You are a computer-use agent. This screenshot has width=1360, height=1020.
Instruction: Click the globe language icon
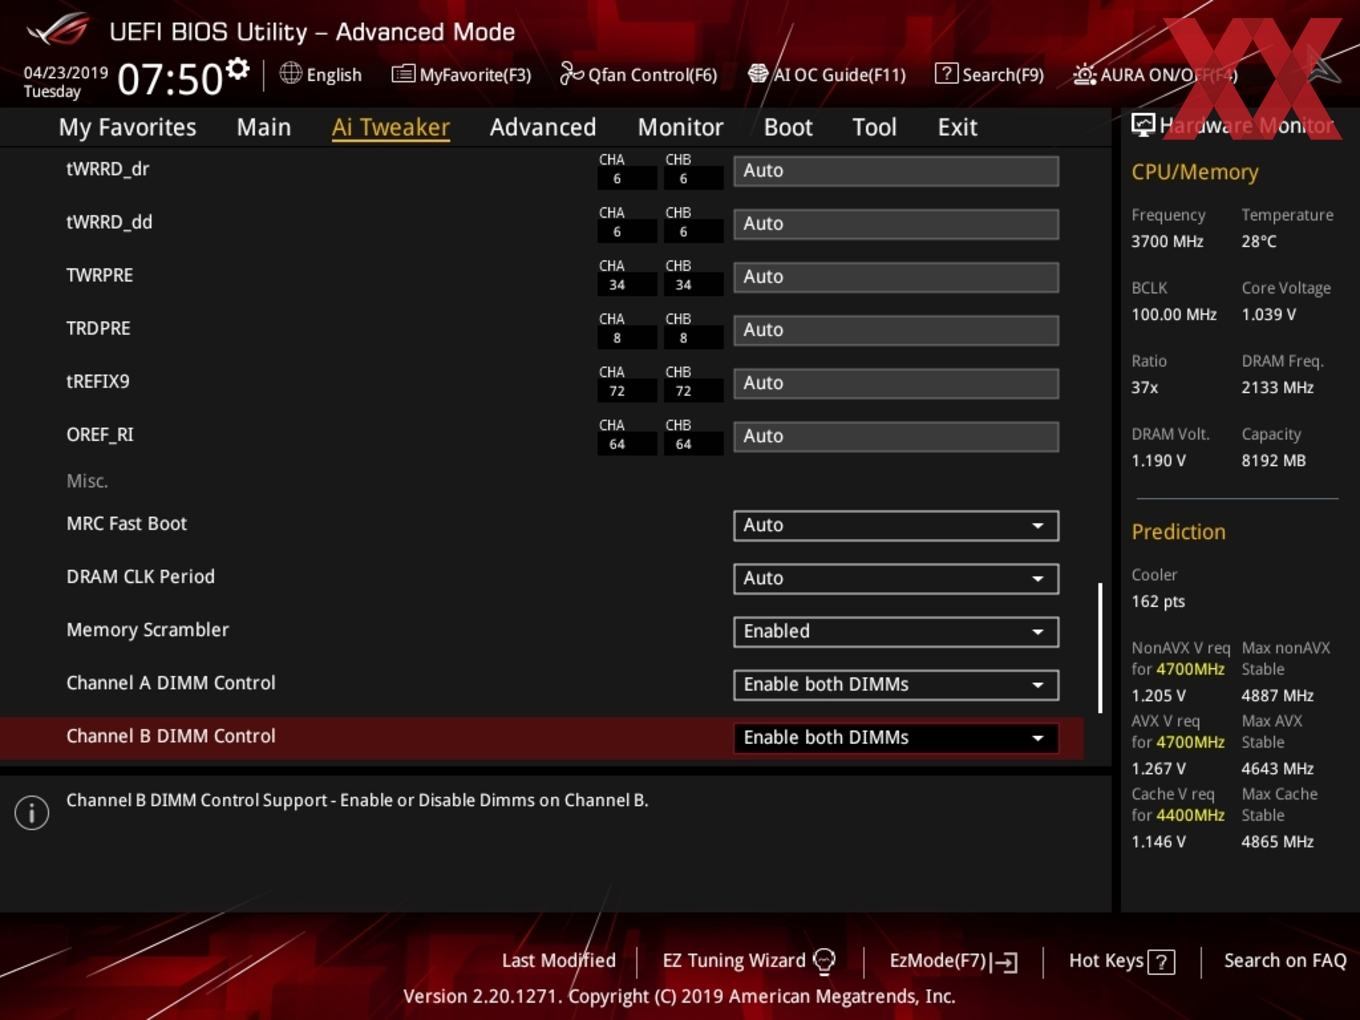(290, 73)
